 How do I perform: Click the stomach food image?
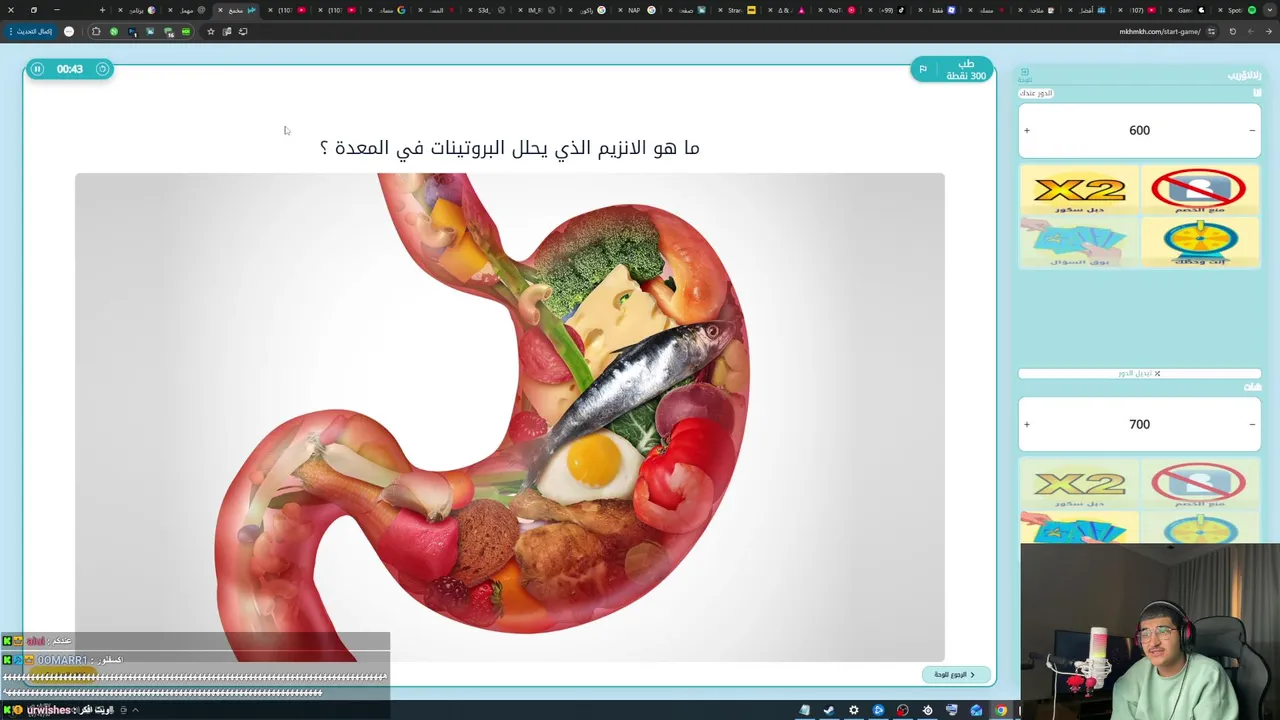coord(509,417)
